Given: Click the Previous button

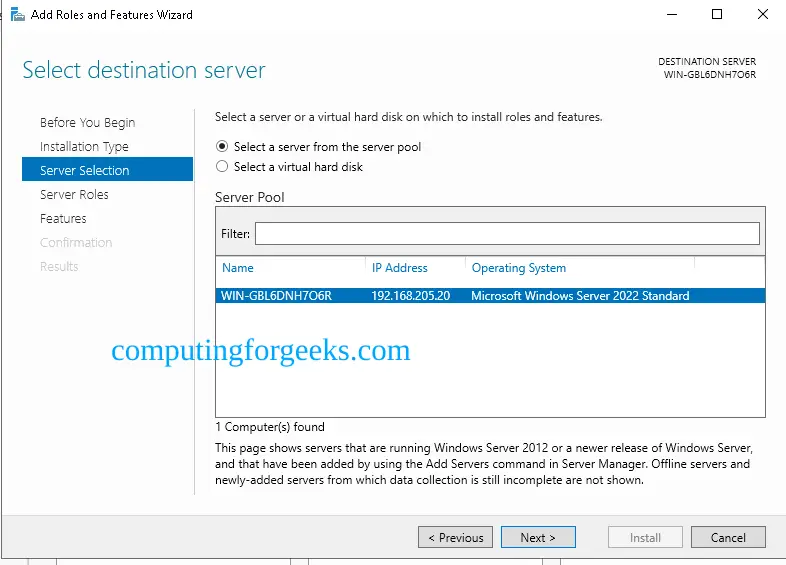Looking at the screenshot, I should [x=455, y=537].
